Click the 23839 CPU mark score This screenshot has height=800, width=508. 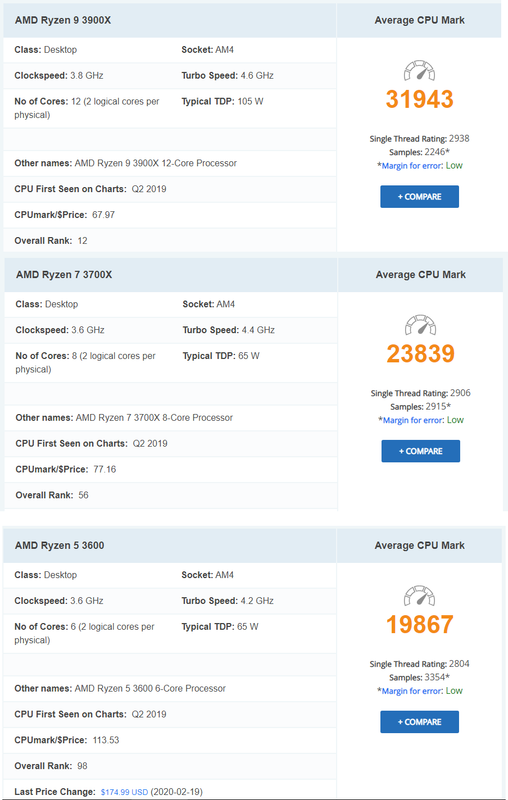click(x=420, y=354)
